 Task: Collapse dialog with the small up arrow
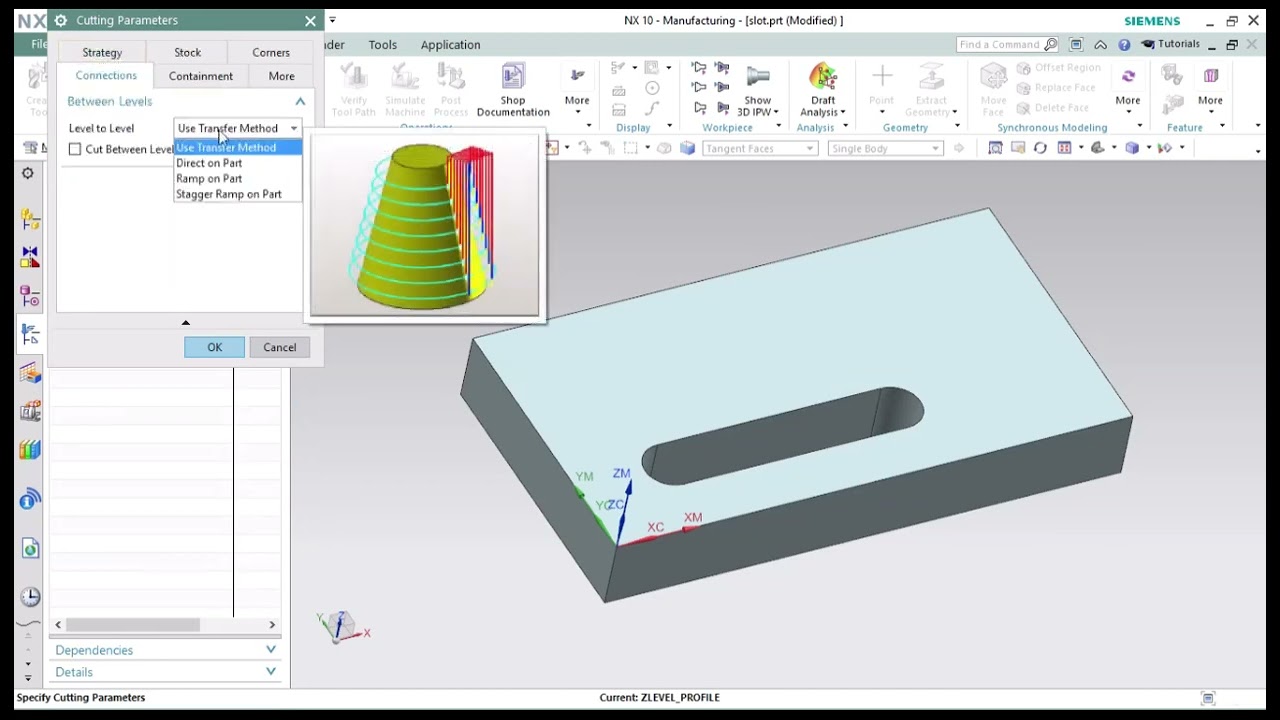185,322
